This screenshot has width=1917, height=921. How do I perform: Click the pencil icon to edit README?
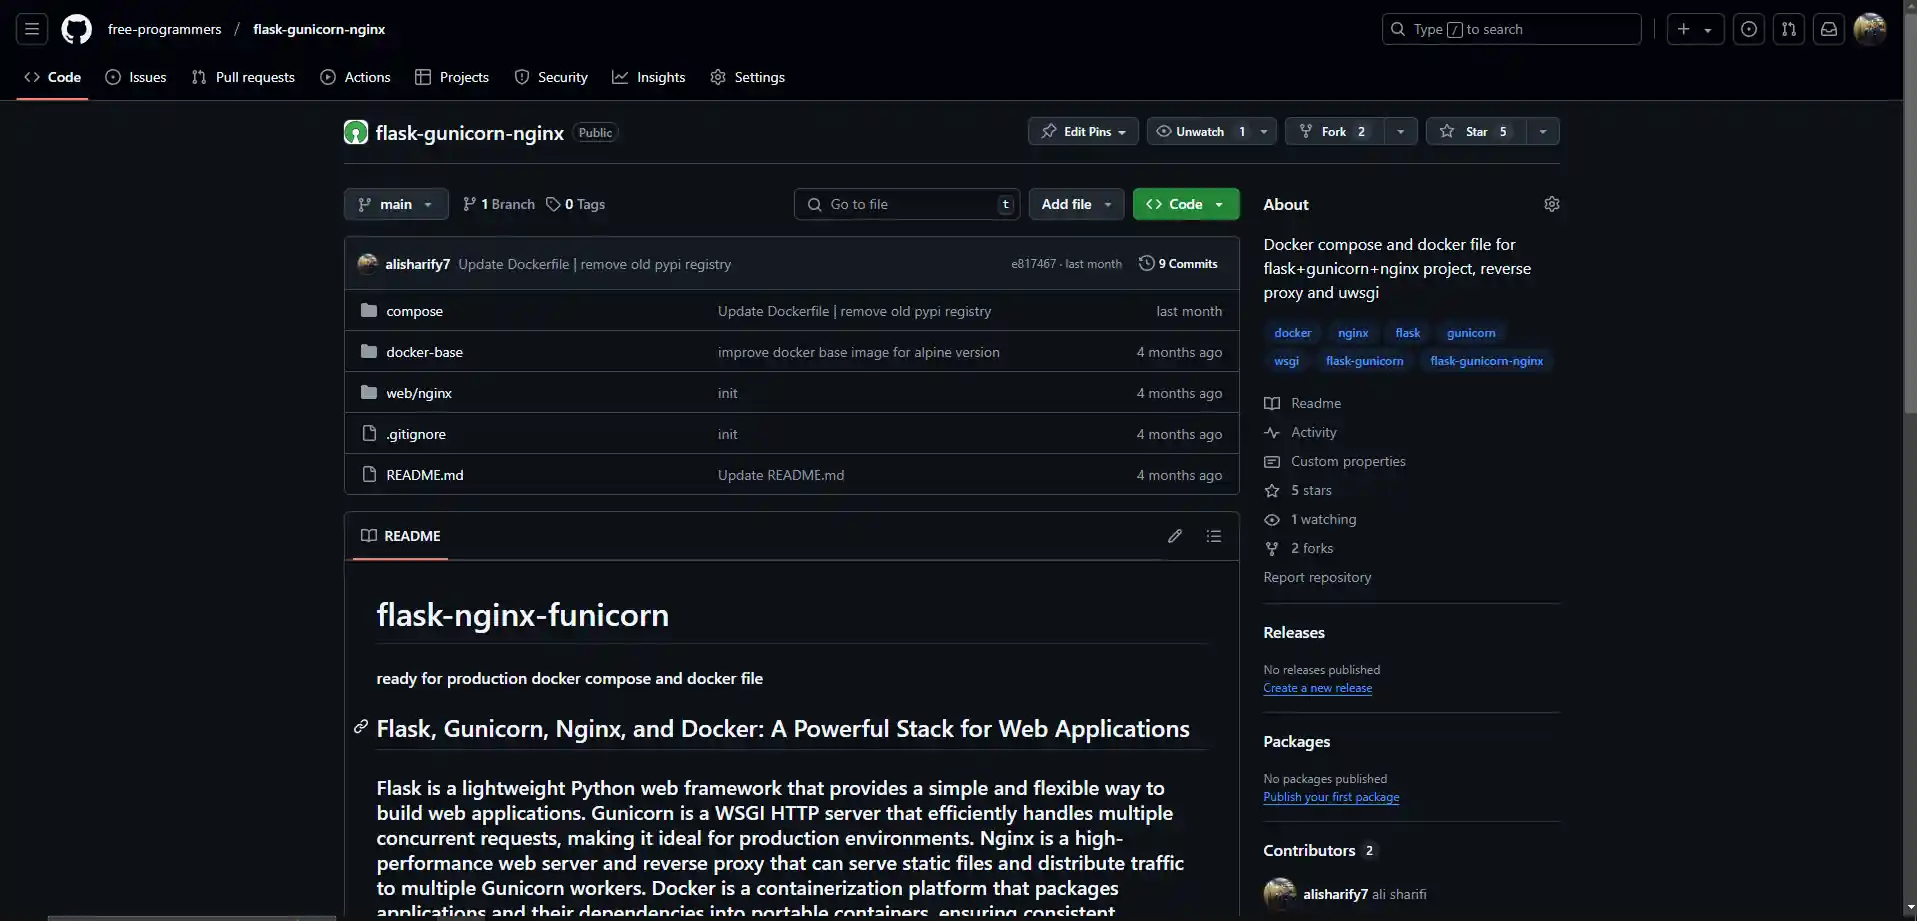(1174, 536)
